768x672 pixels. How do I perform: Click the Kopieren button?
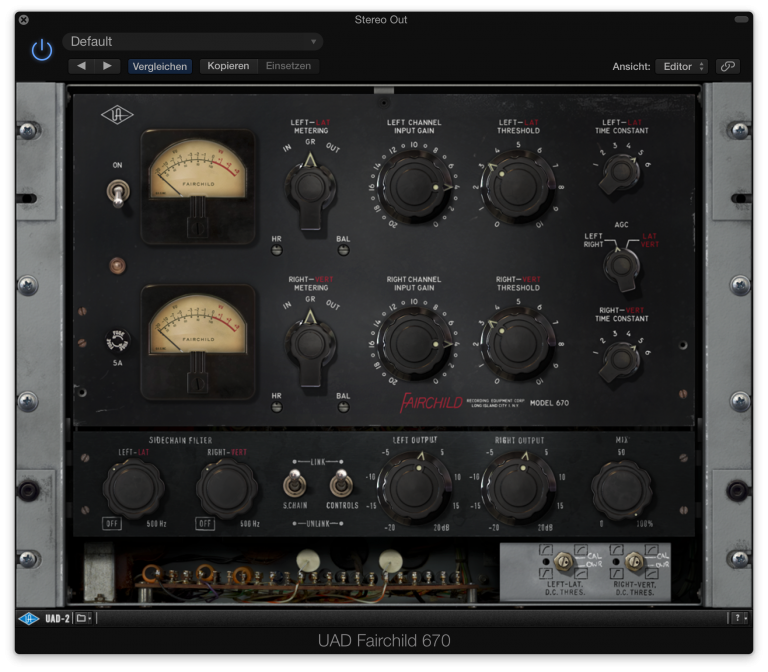point(228,66)
